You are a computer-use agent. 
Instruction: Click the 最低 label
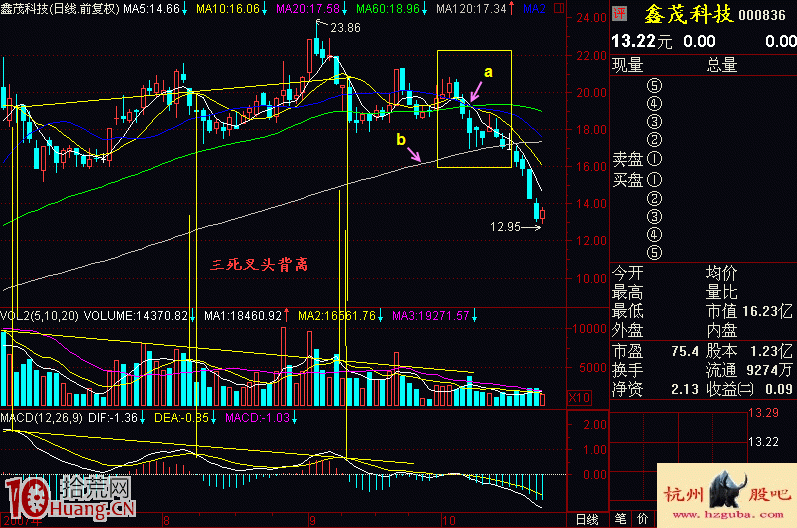point(627,310)
